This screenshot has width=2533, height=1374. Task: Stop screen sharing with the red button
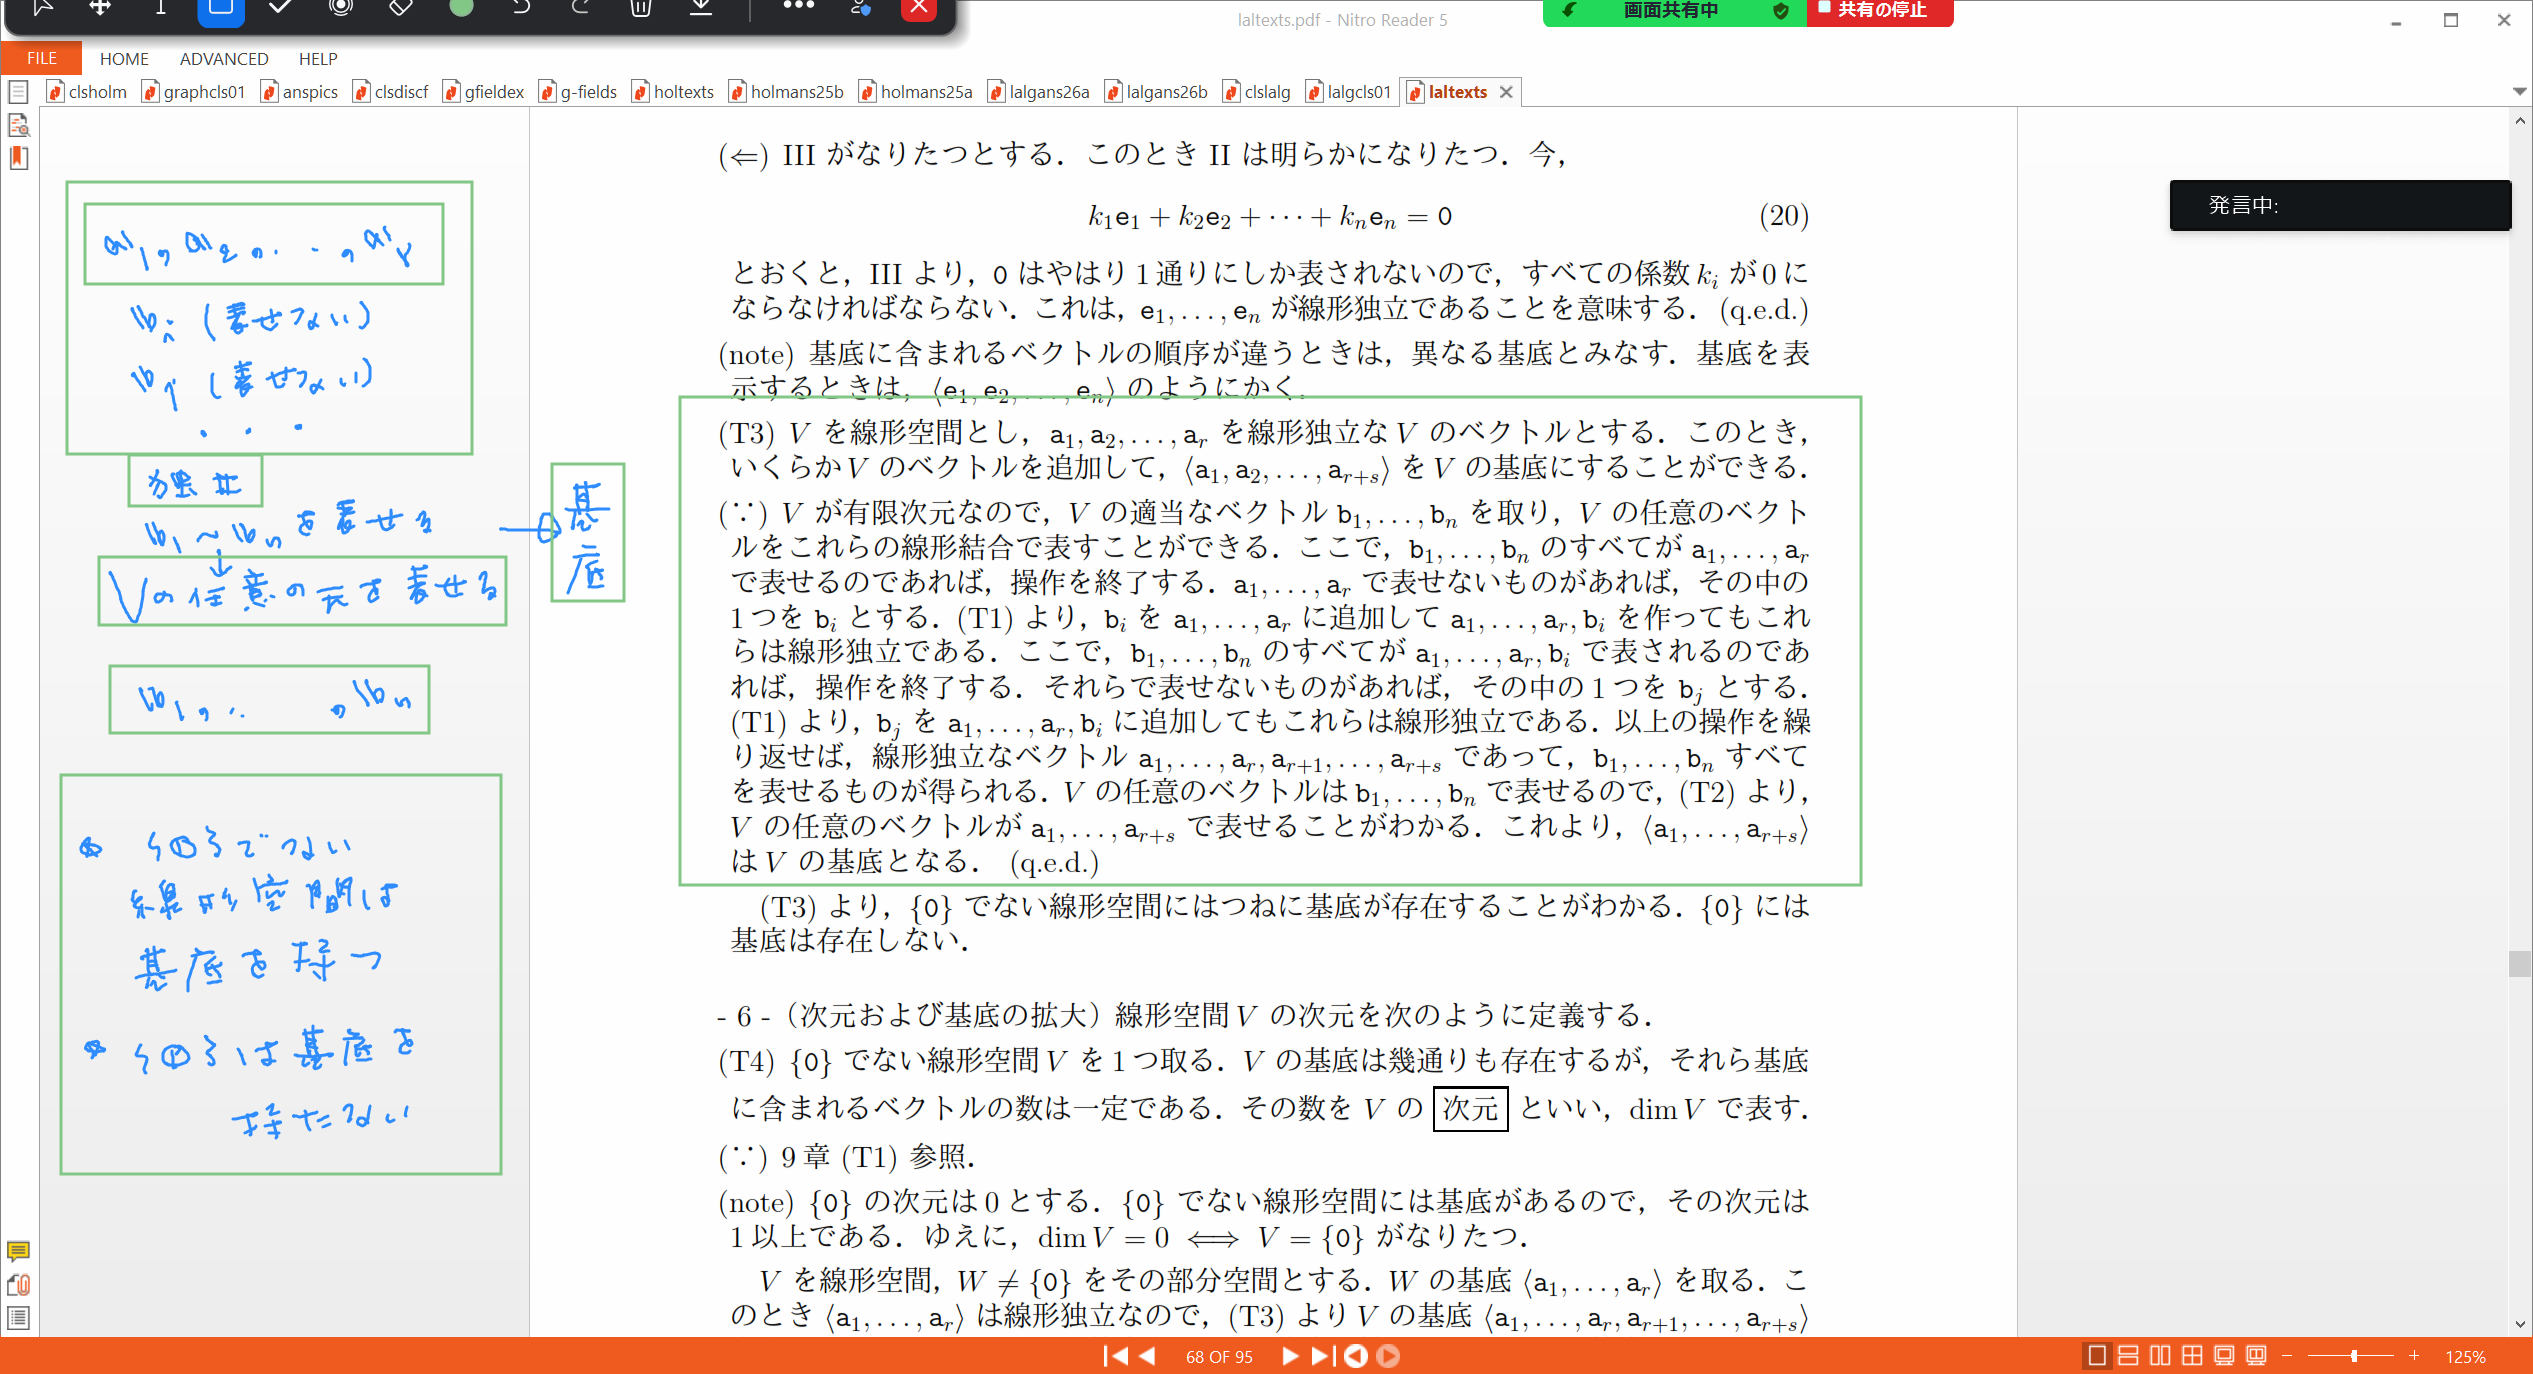pyautogui.click(x=1880, y=11)
